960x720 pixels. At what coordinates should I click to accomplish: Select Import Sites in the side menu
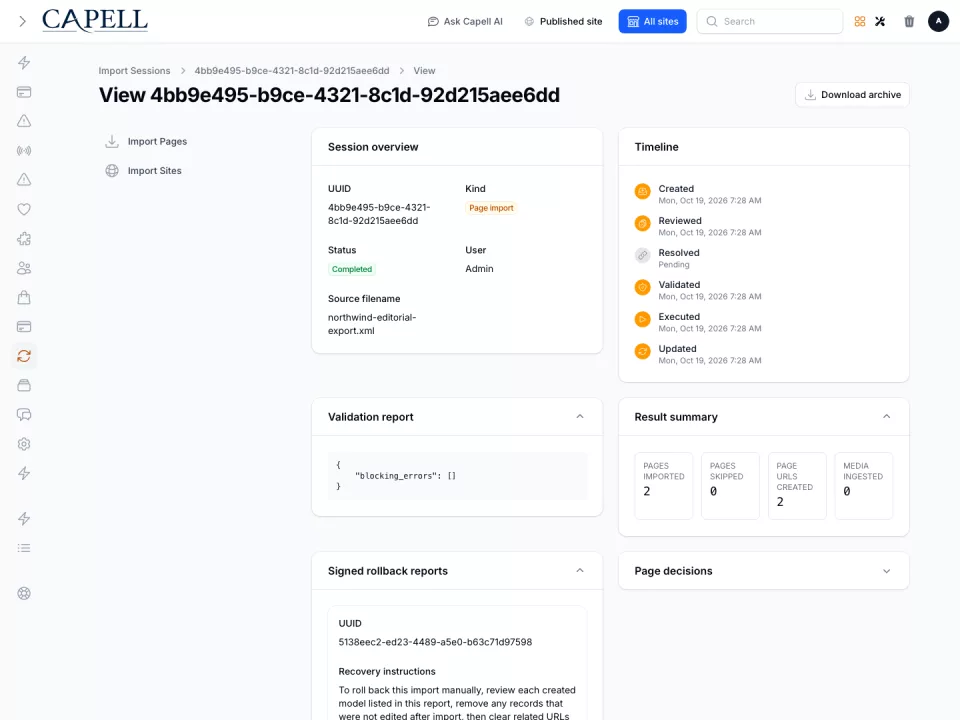point(154,171)
